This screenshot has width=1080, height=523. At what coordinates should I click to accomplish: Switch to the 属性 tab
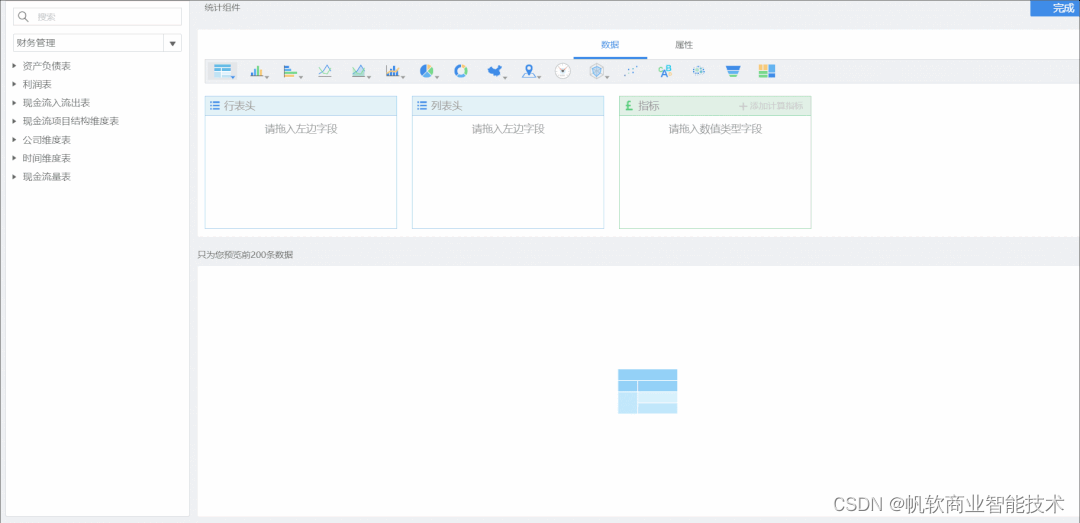pyautogui.click(x=684, y=45)
